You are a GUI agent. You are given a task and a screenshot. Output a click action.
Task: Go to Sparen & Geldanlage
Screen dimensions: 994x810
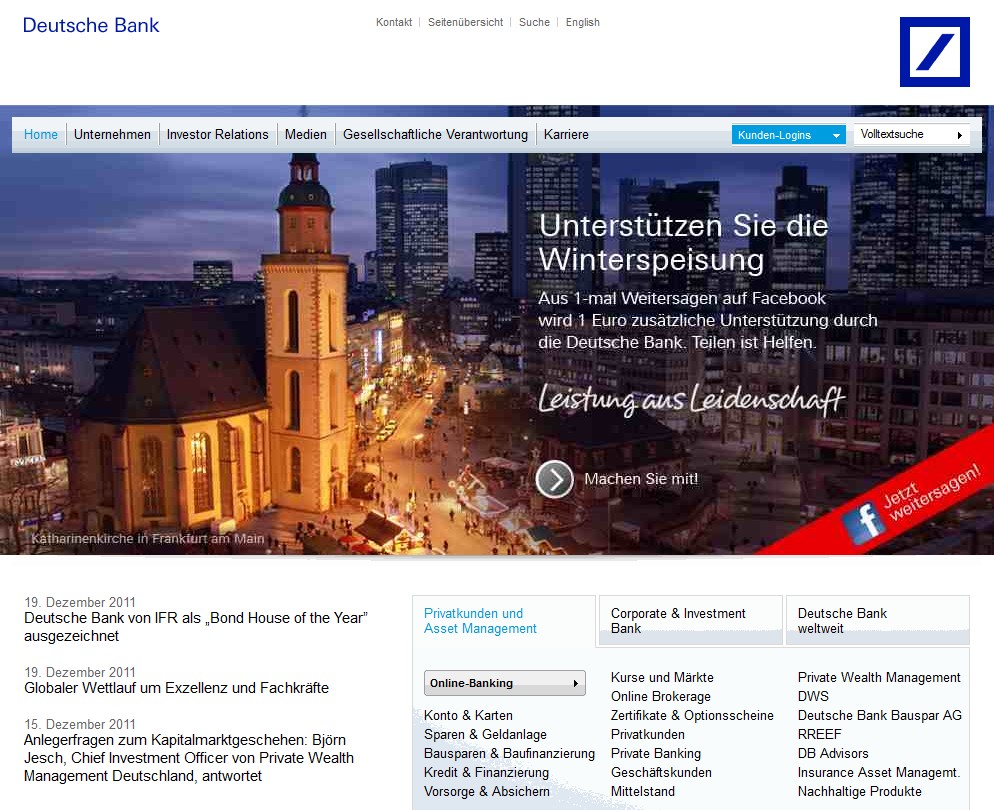click(485, 735)
